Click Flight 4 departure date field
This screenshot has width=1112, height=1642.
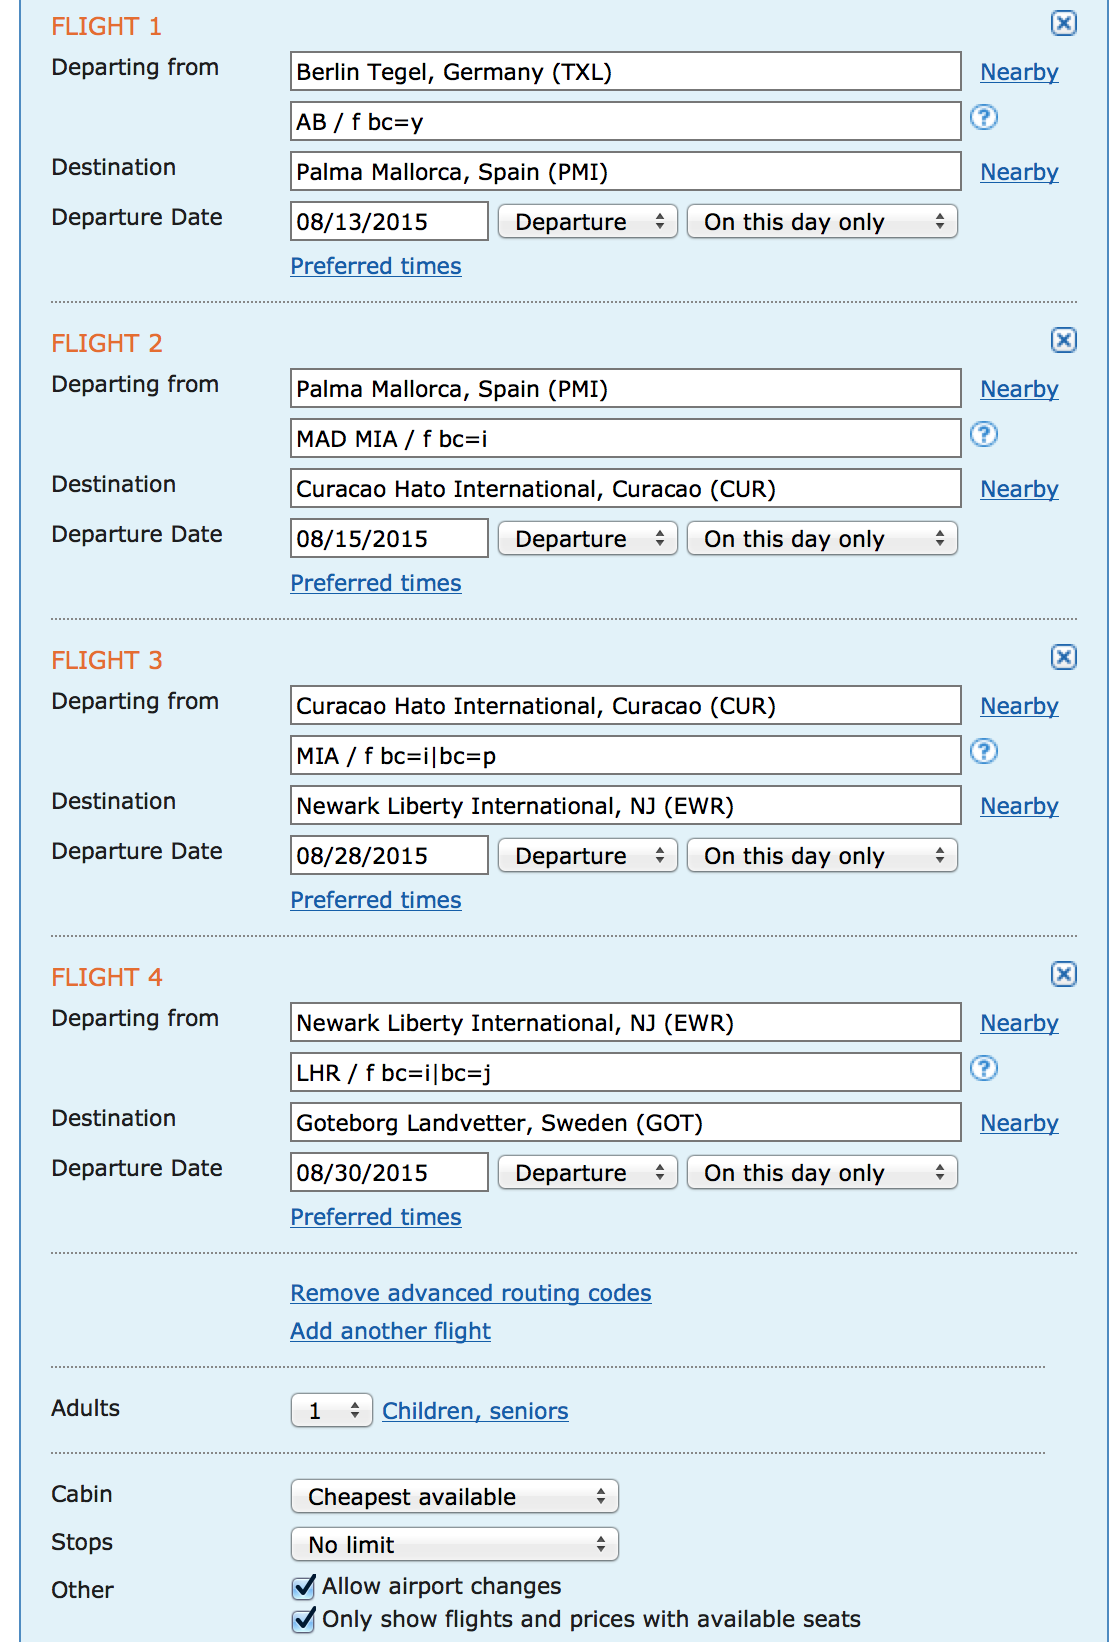389,1173
